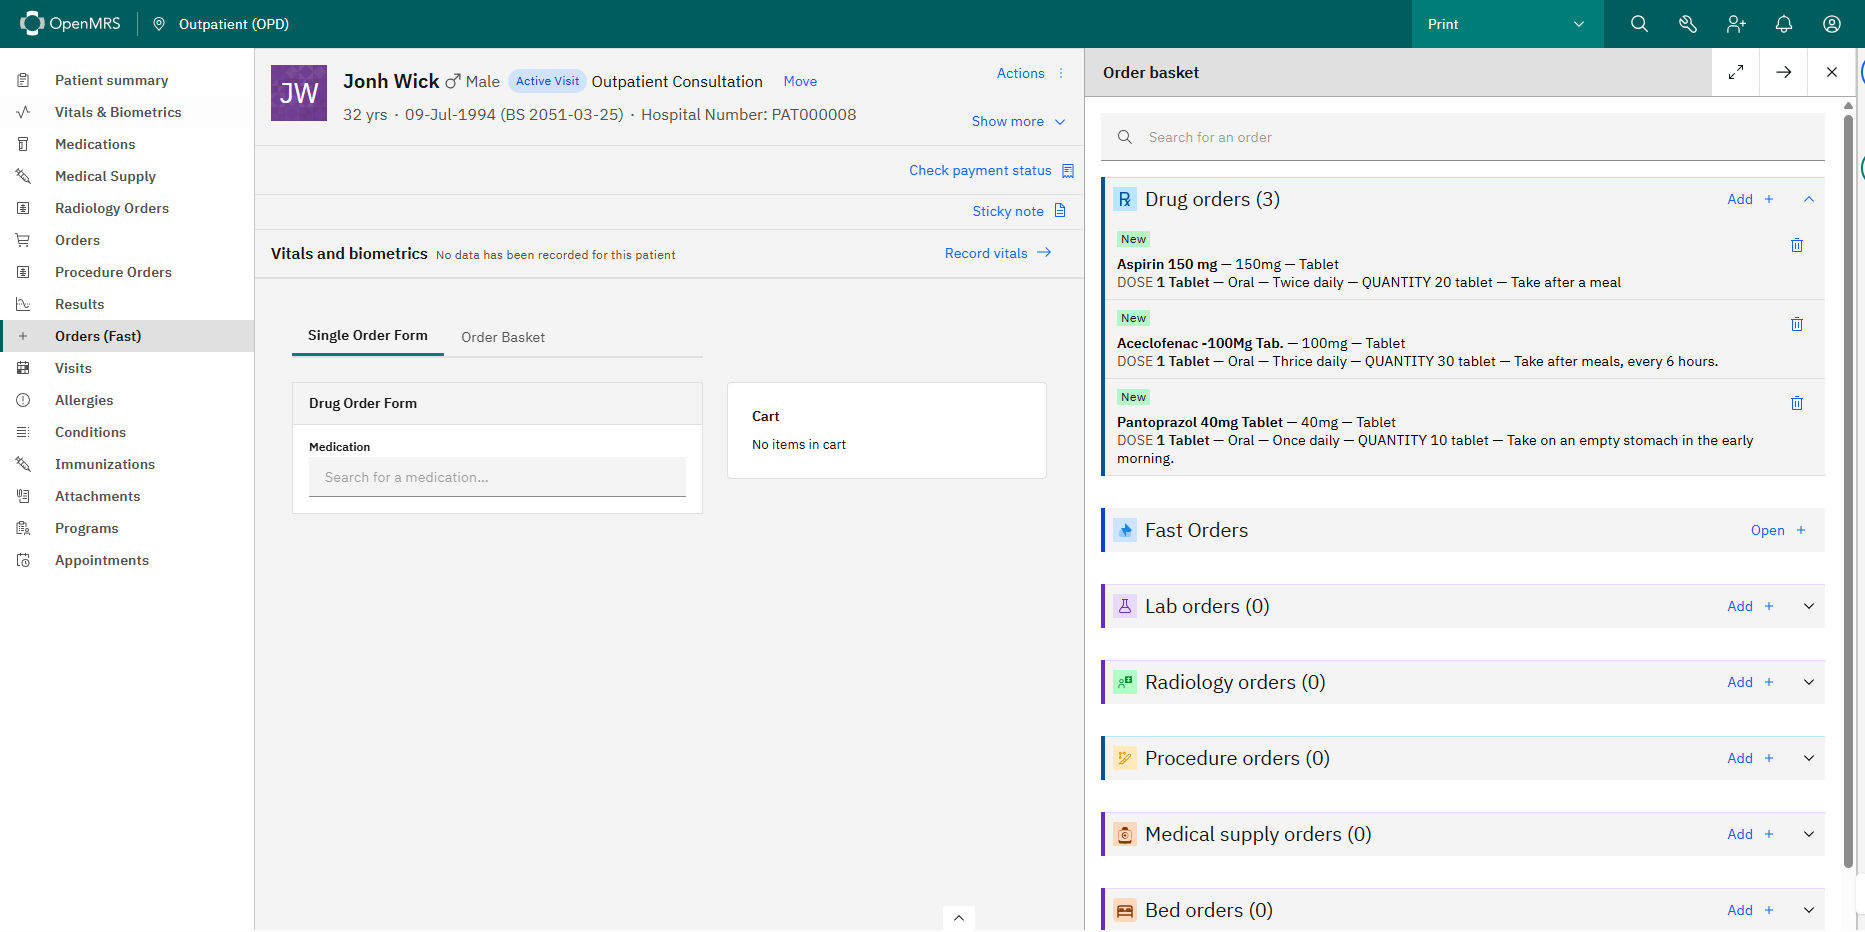Click the payment status receipt icon
The image size is (1865, 932).
tap(1068, 171)
